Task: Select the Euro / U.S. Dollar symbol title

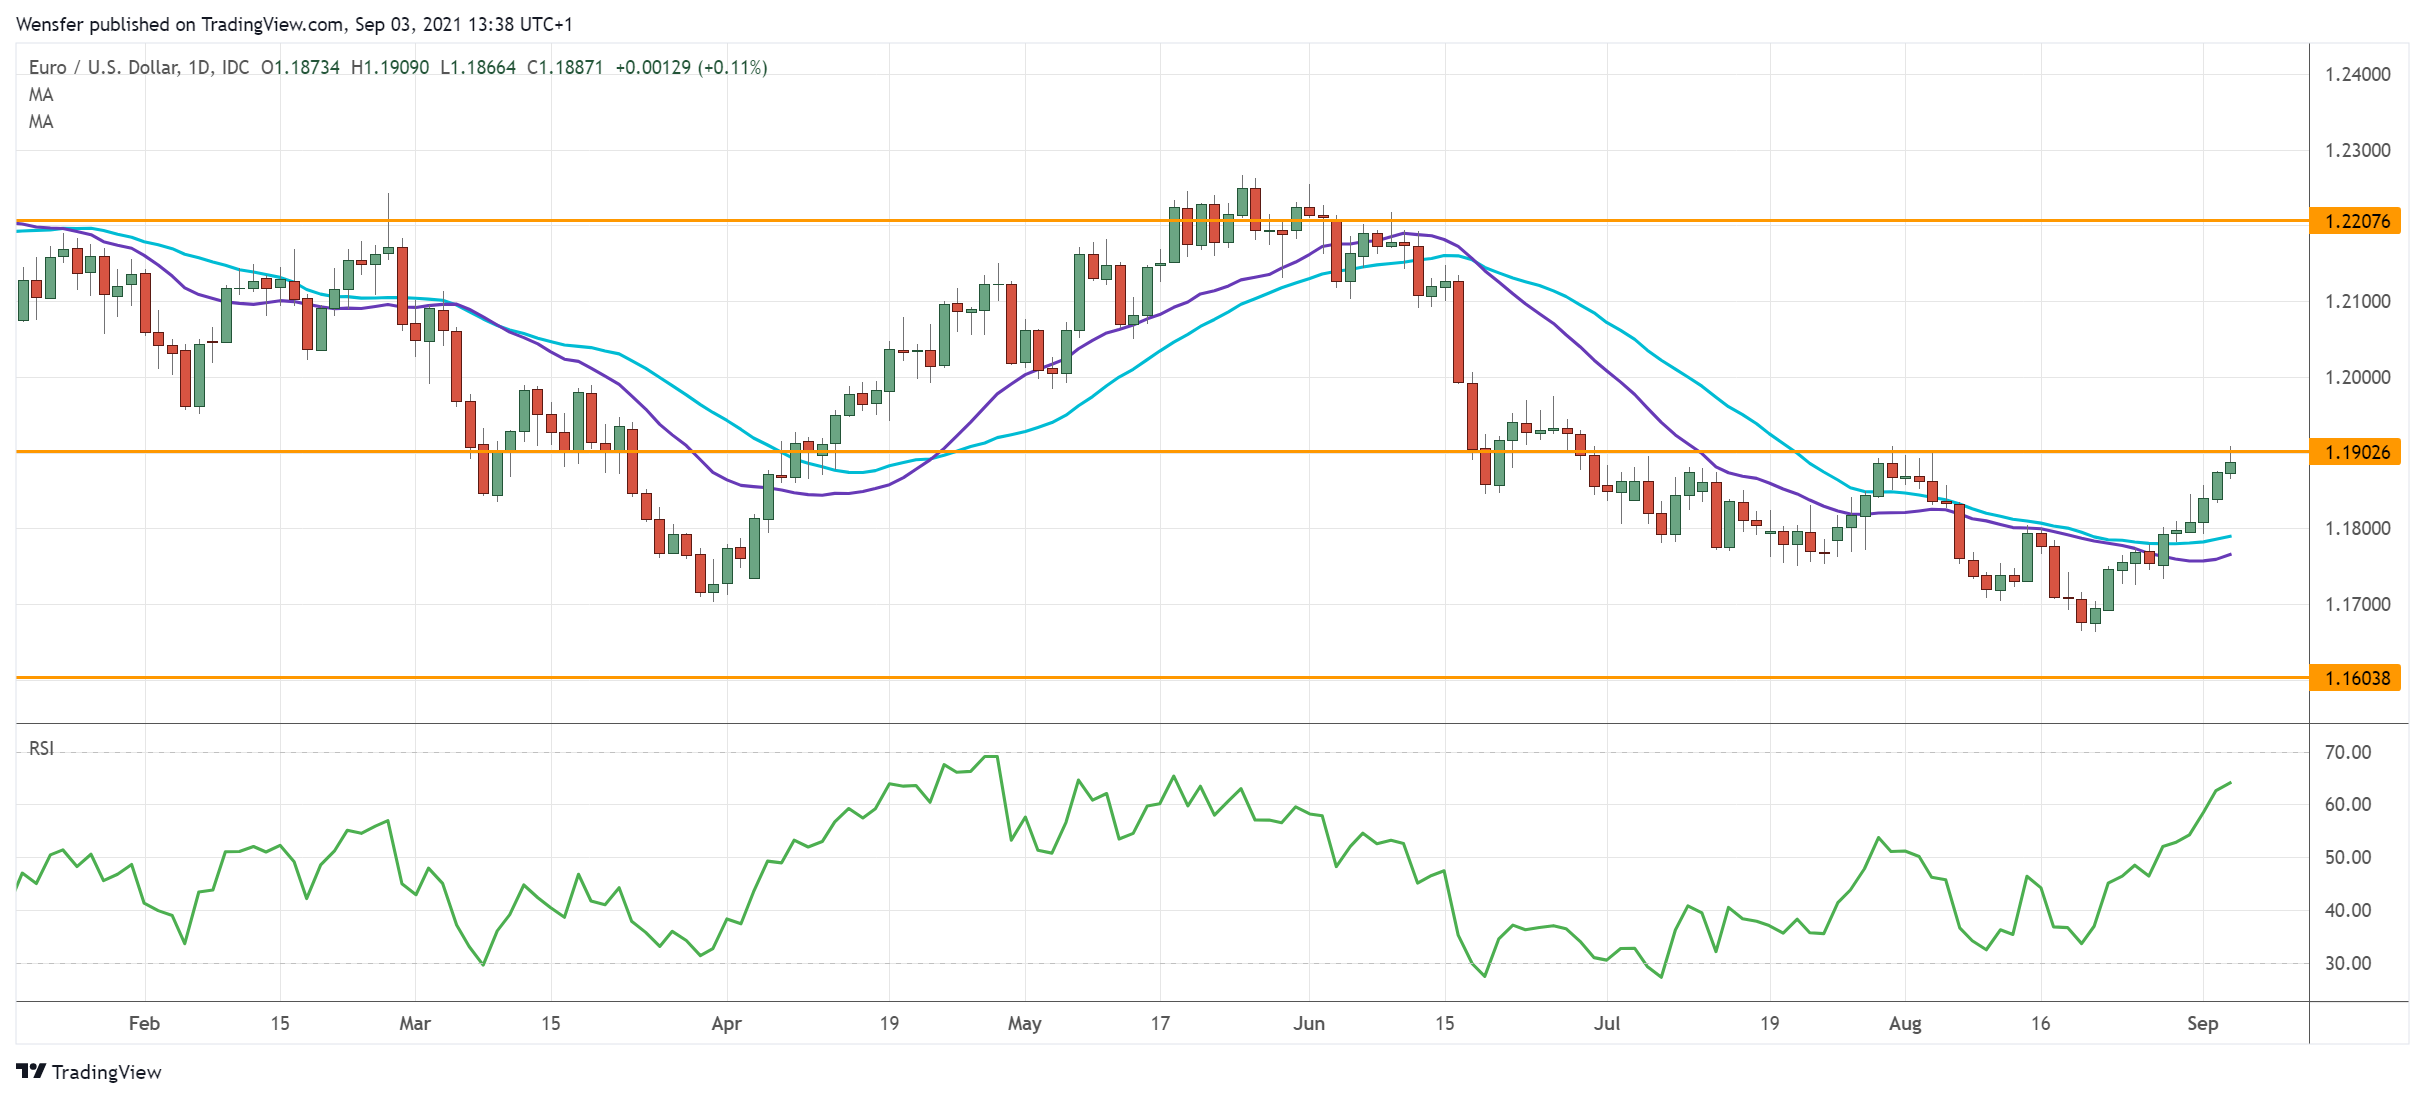Action: [103, 68]
